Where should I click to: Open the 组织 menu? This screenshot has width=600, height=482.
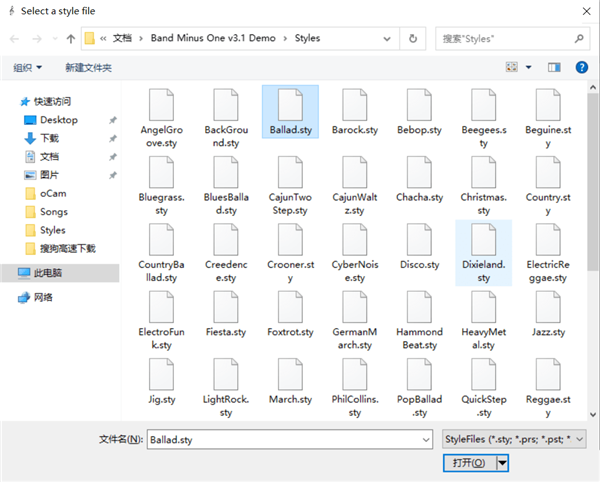pyautogui.click(x=27, y=67)
